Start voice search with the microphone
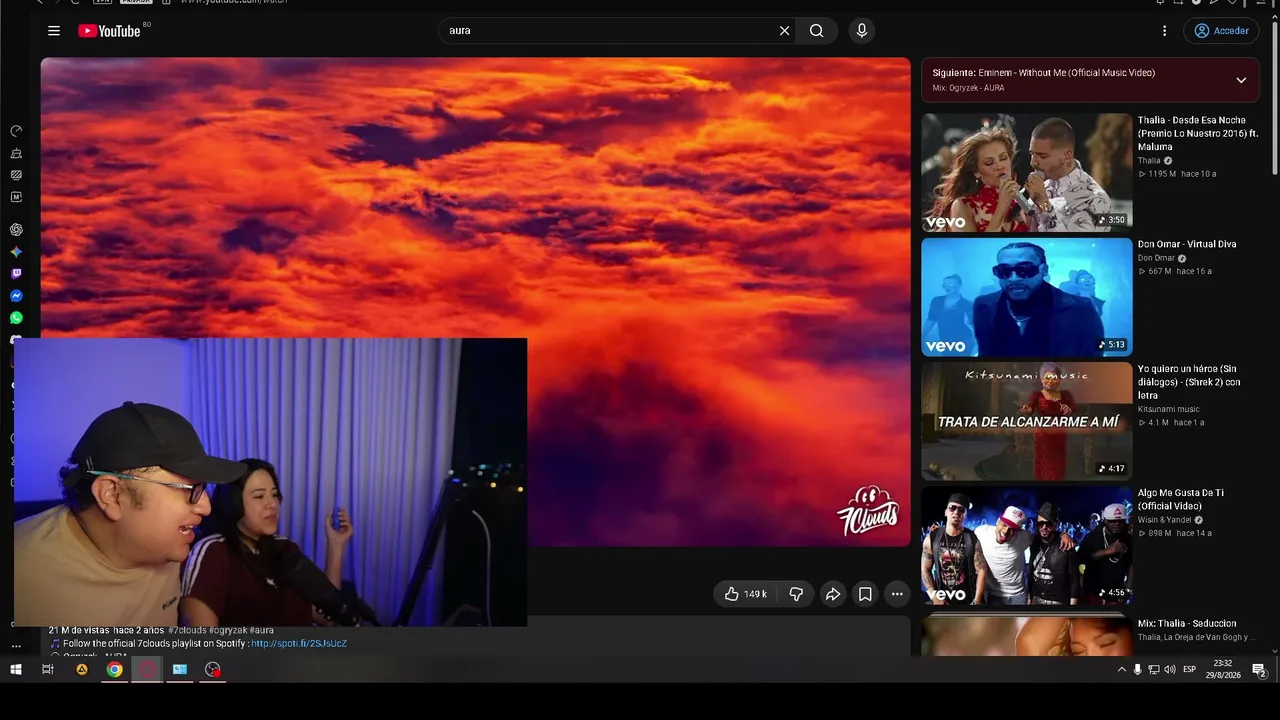This screenshot has width=1280, height=720. coord(862,31)
